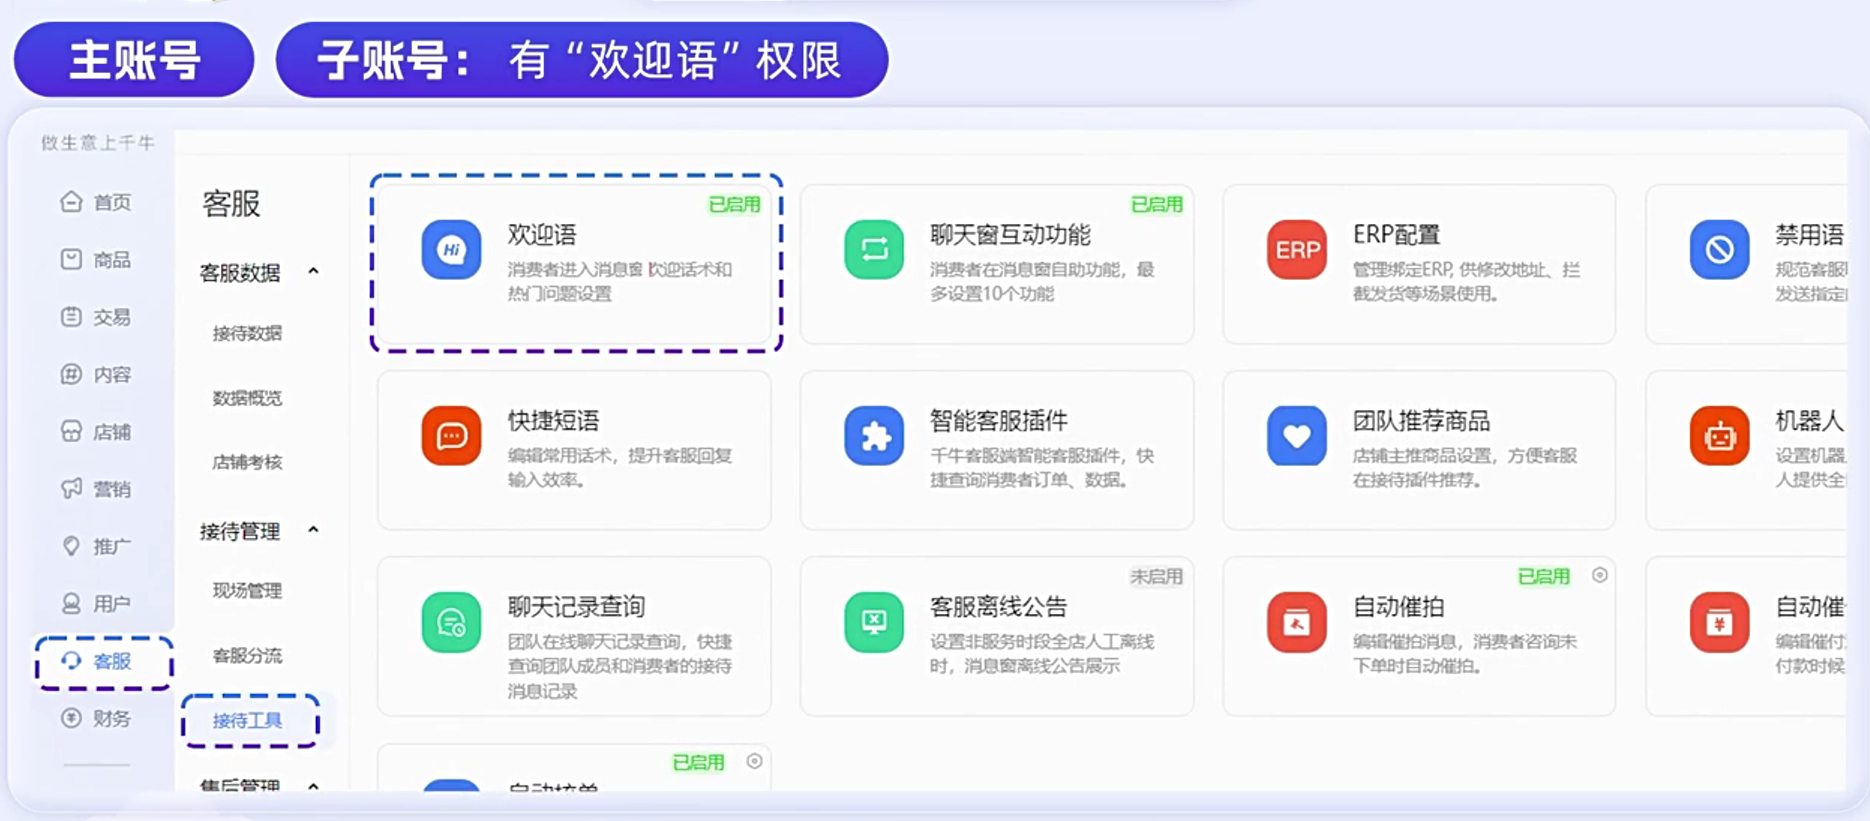Click the 营销 megaphone icon
Viewport: 1870px width, 821px height.
coord(71,489)
